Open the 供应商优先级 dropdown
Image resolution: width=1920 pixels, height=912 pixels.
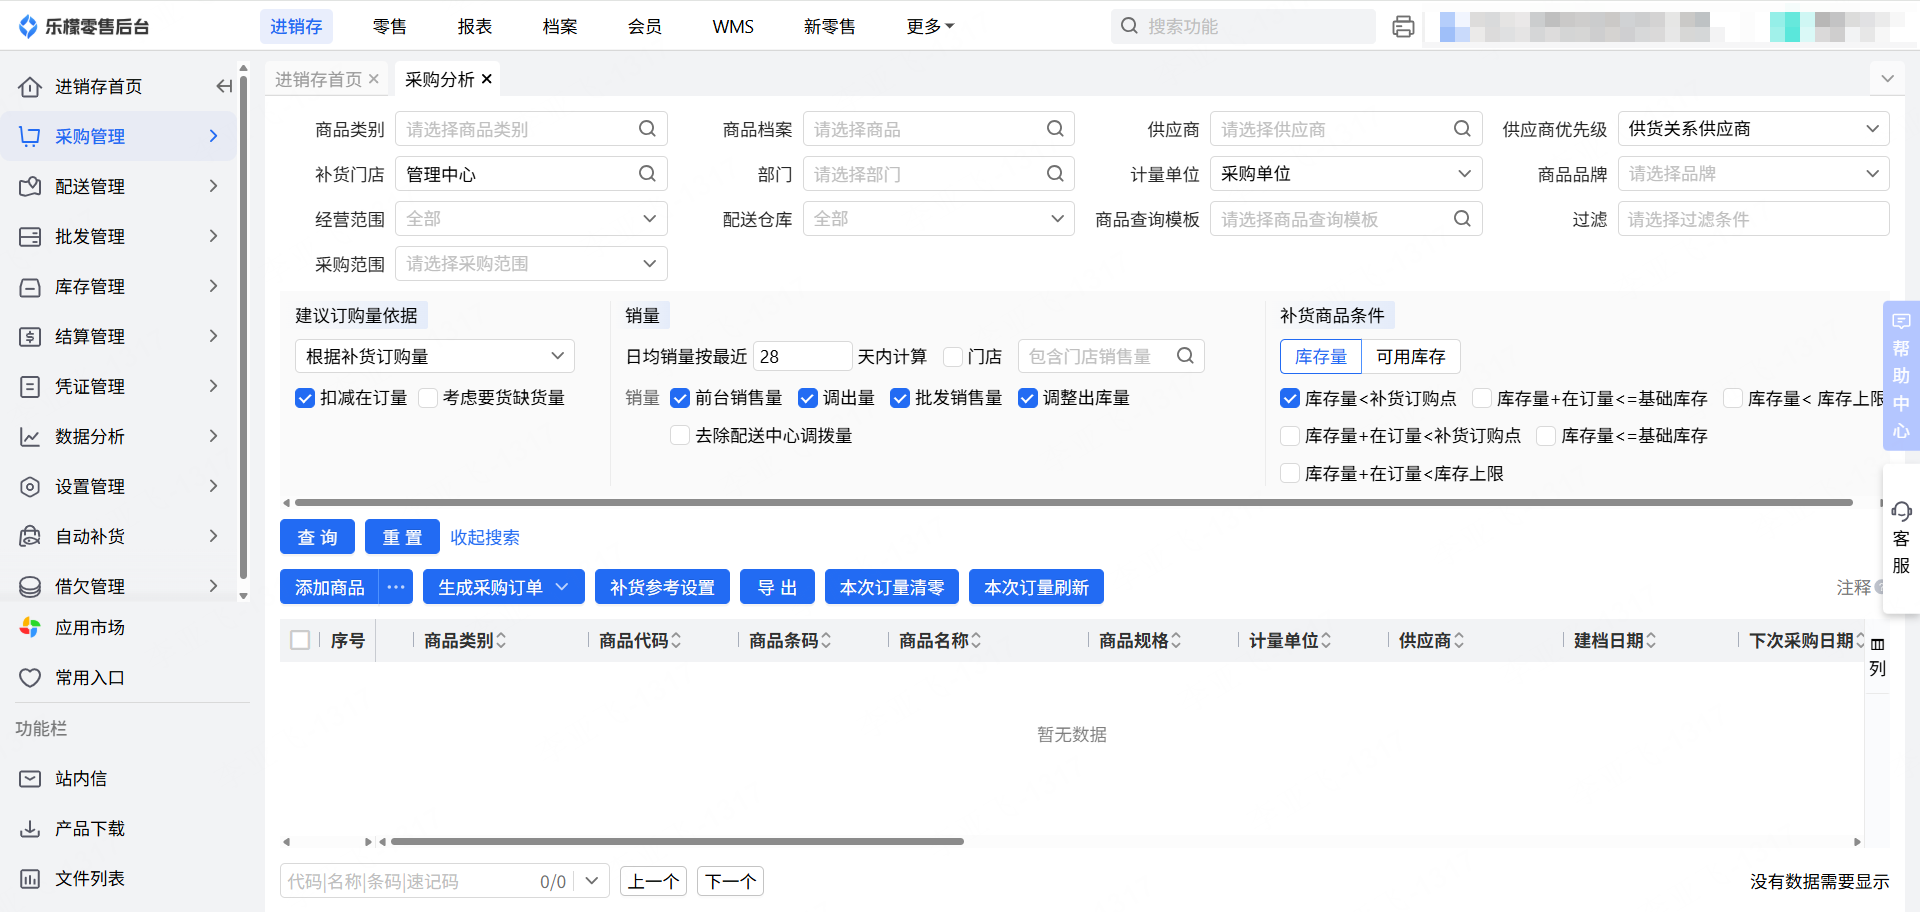[x=1753, y=129]
